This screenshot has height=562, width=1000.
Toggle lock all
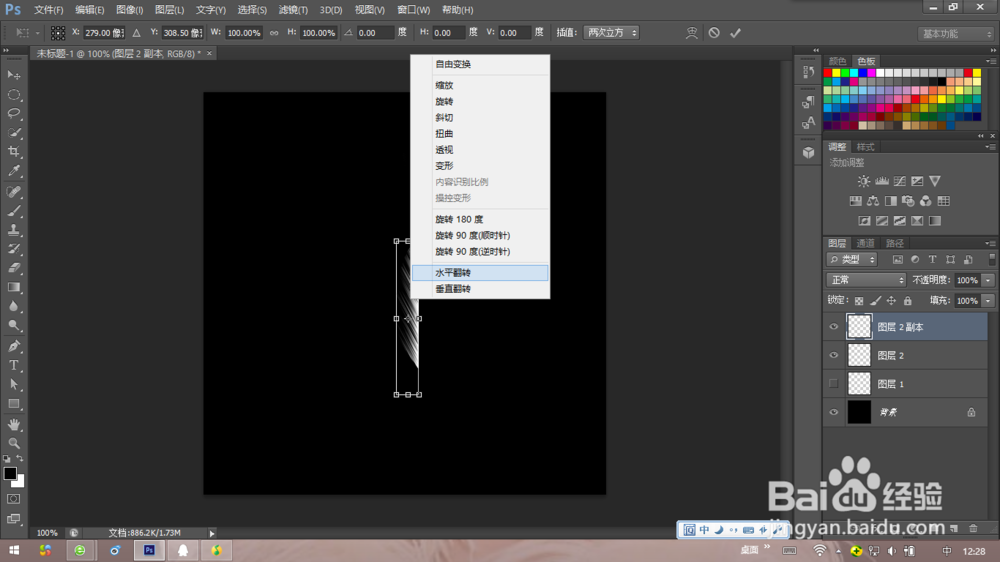[x=908, y=300]
